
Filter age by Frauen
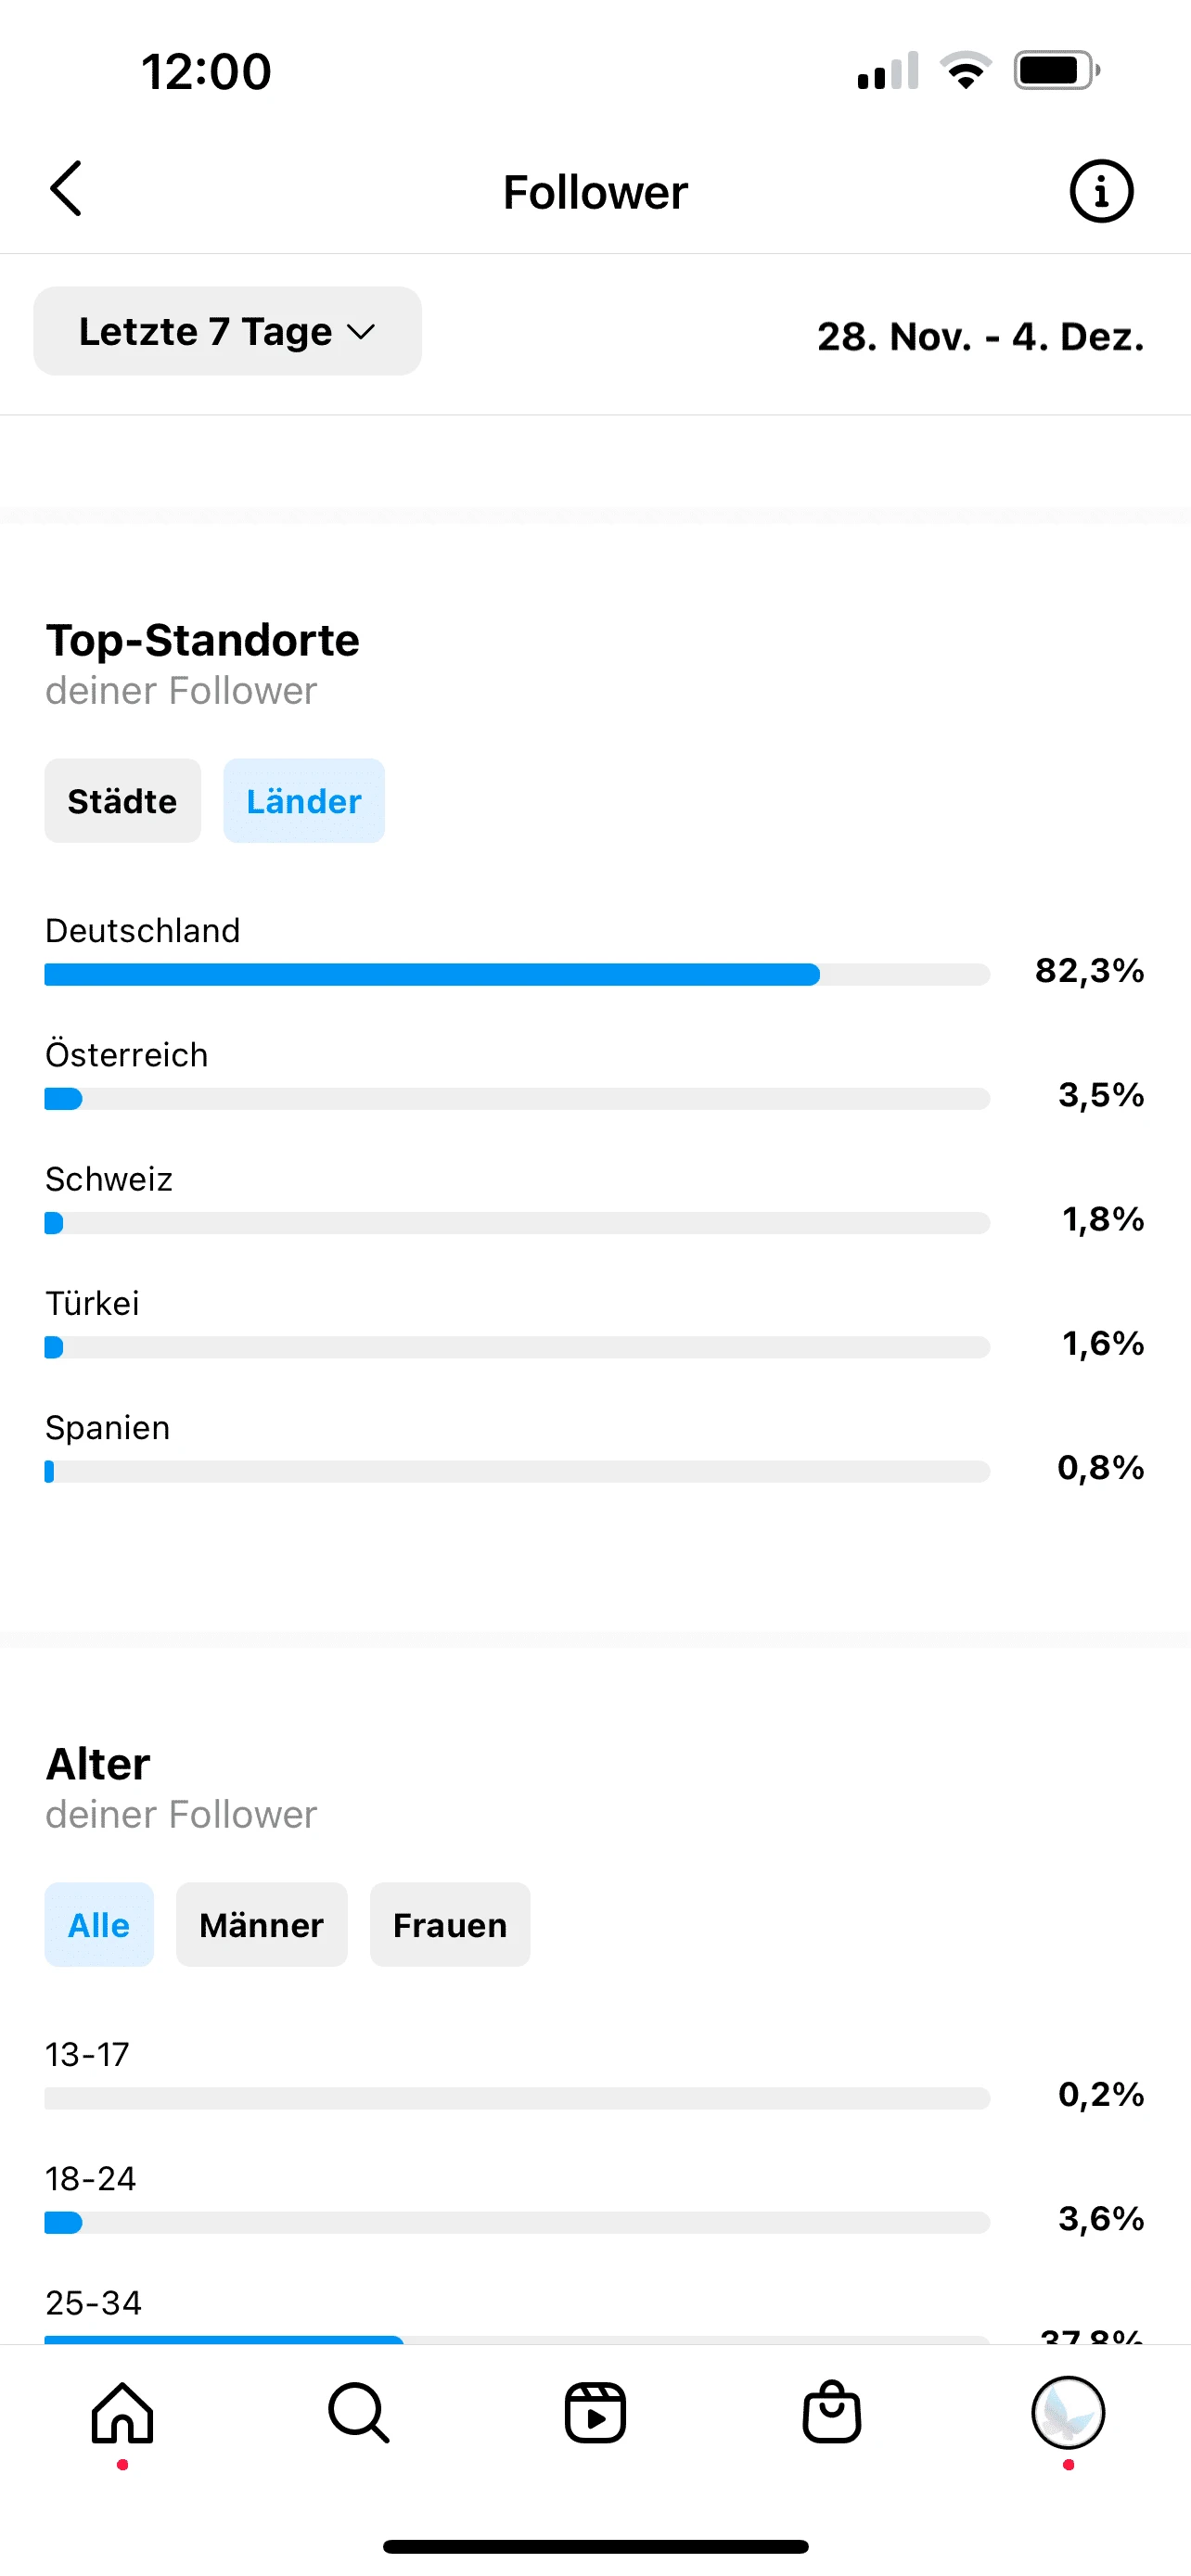(449, 1925)
